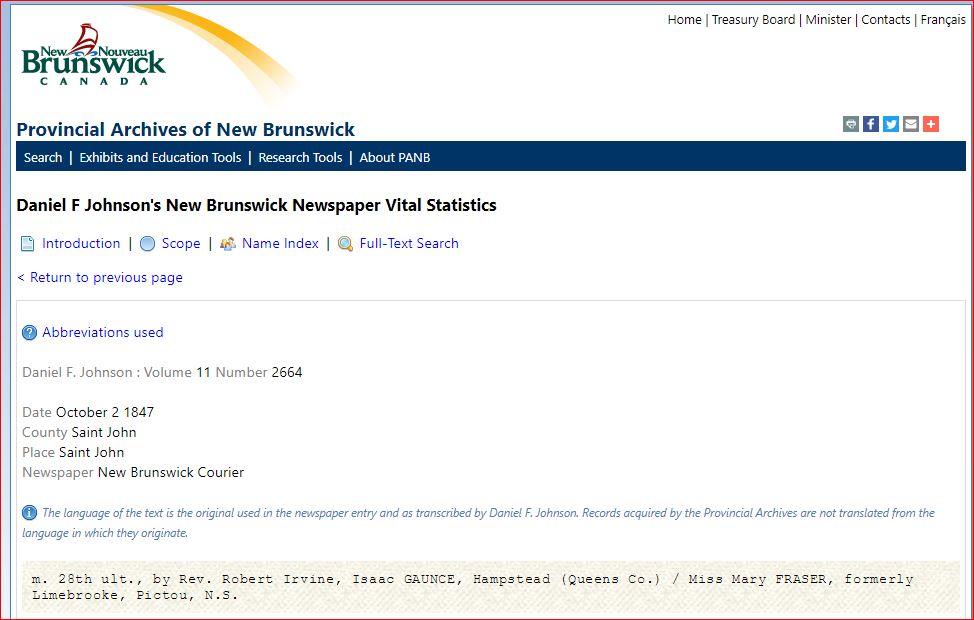
Task: Click the print page icon
Action: click(x=851, y=124)
